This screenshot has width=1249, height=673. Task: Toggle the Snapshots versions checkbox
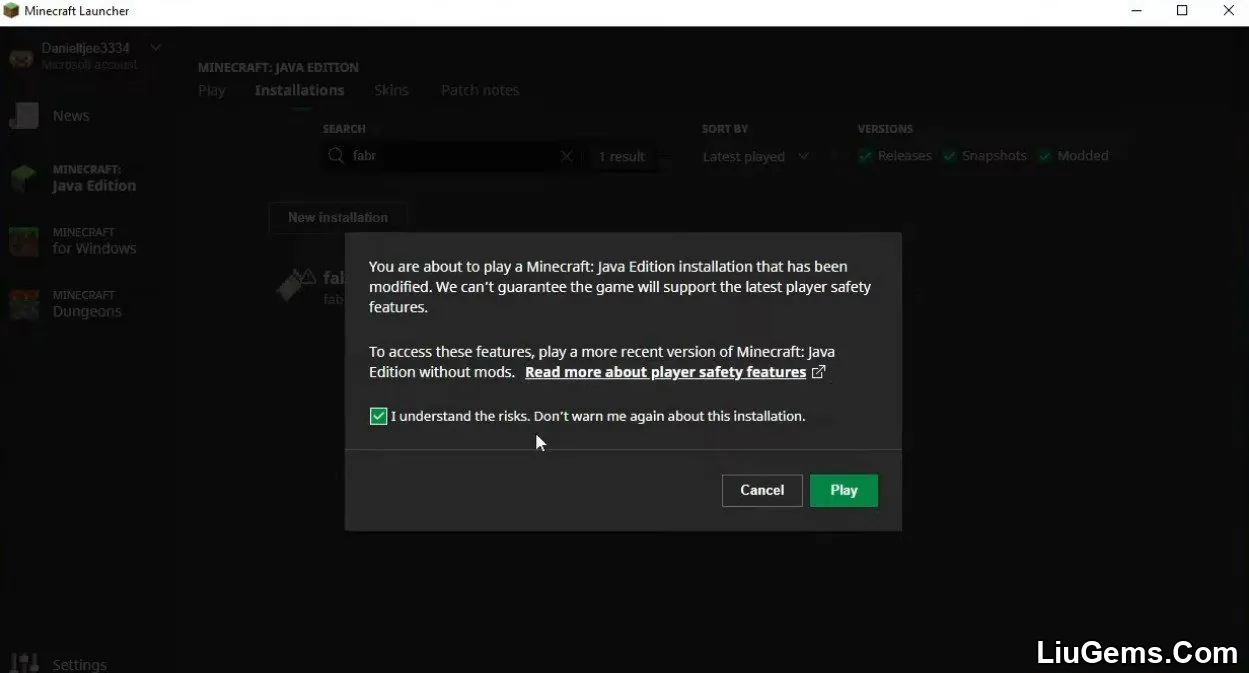949,156
